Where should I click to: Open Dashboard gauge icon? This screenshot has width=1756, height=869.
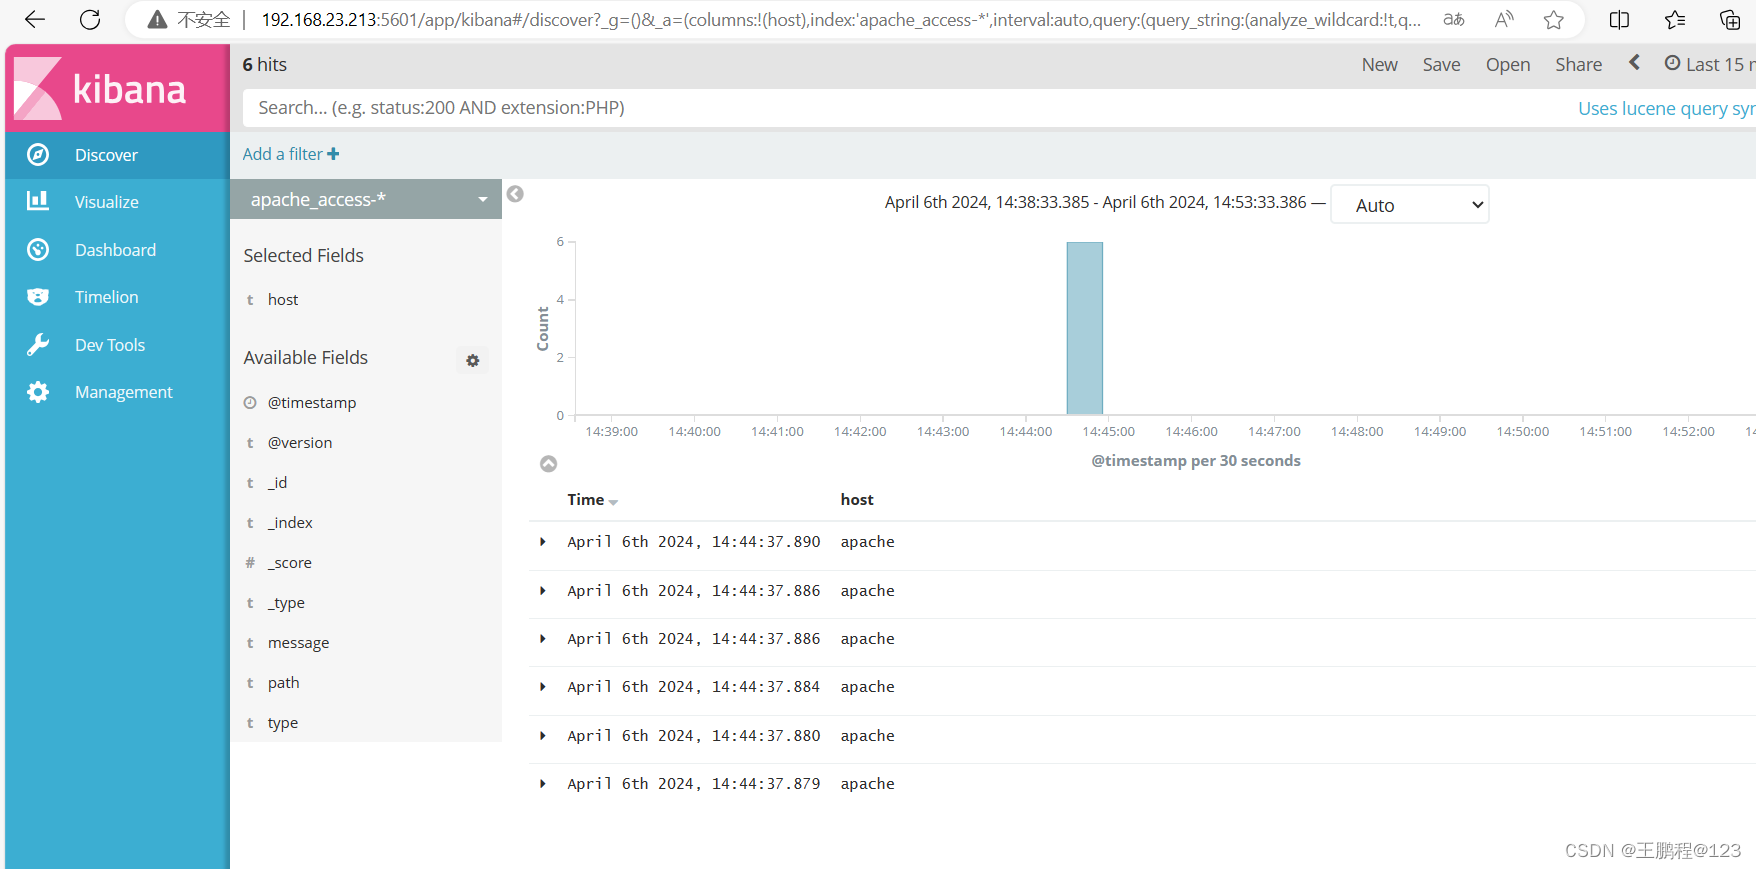[38, 250]
